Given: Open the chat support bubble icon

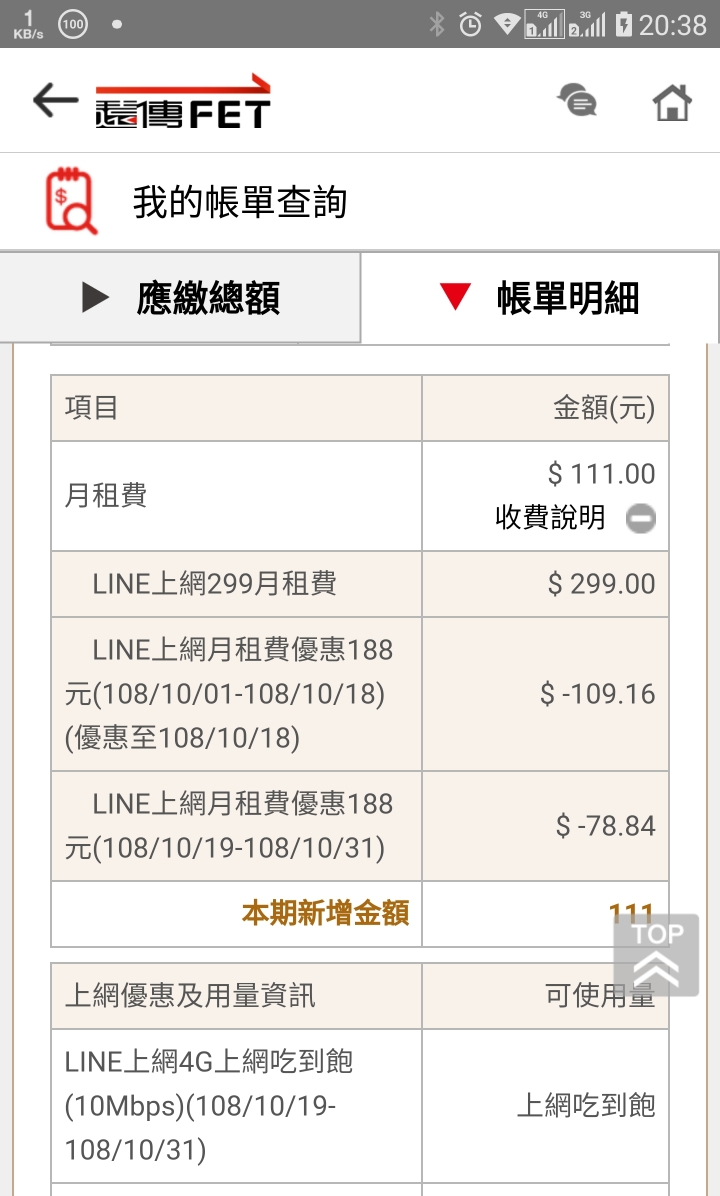Looking at the screenshot, I should (577, 101).
